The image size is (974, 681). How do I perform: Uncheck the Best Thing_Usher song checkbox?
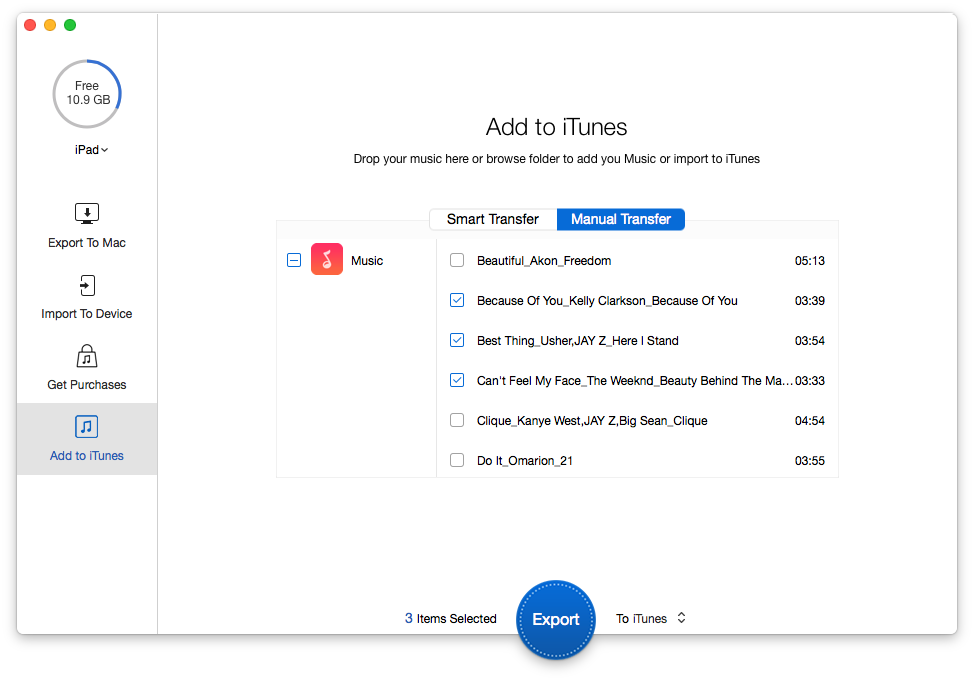coord(457,340)
